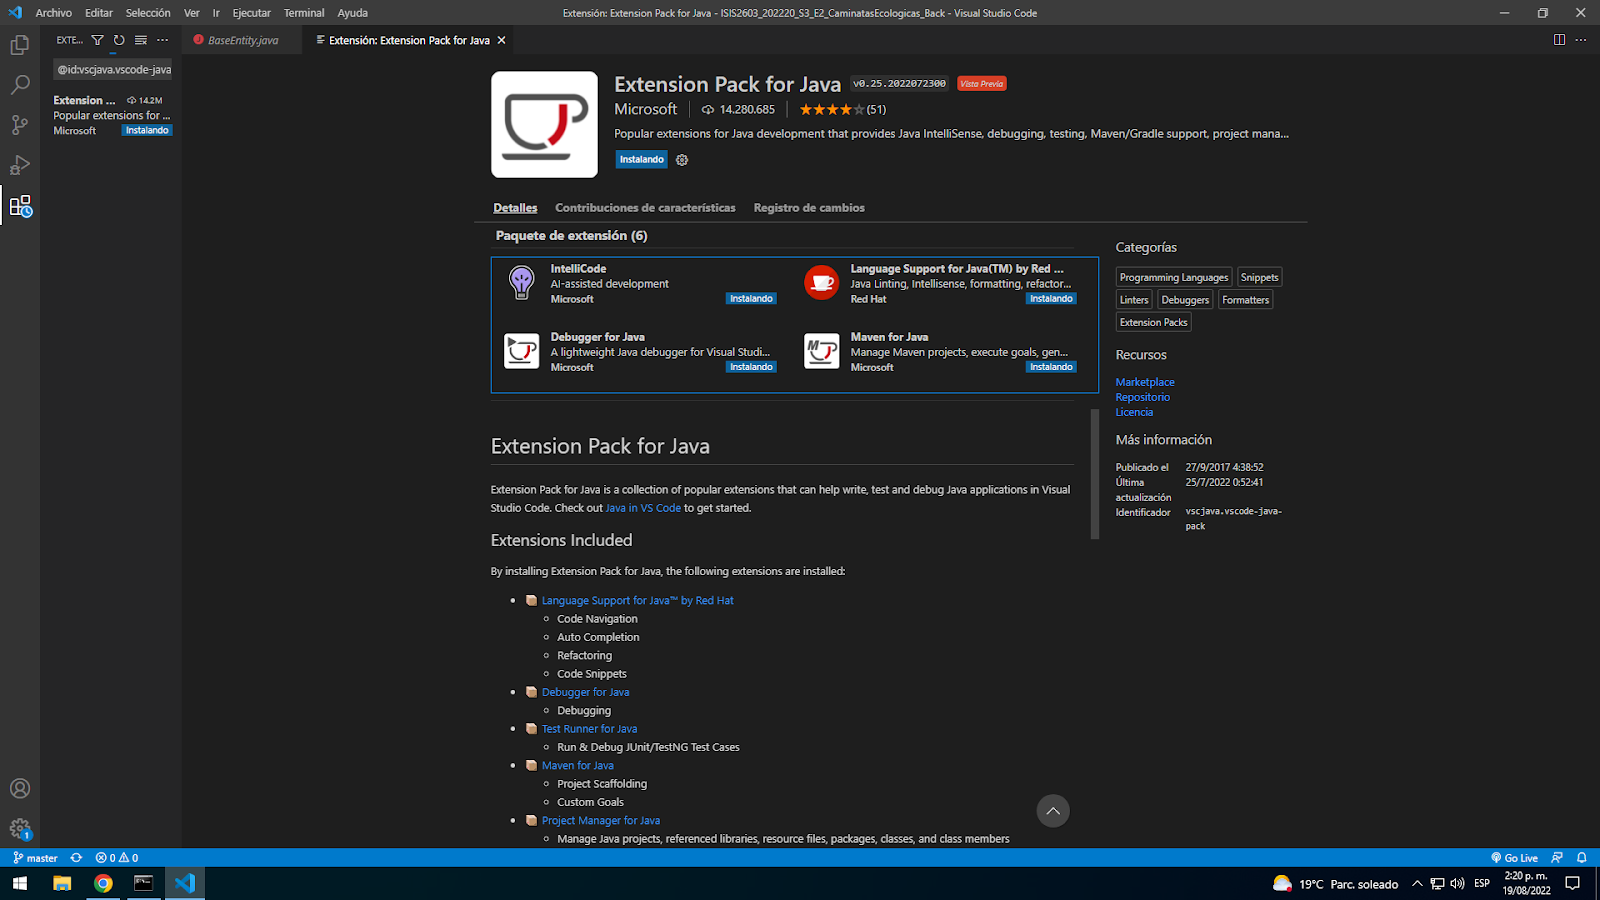Open Source Control view
This screenshot has width=1600, height=900.
(x=20, y=125)
